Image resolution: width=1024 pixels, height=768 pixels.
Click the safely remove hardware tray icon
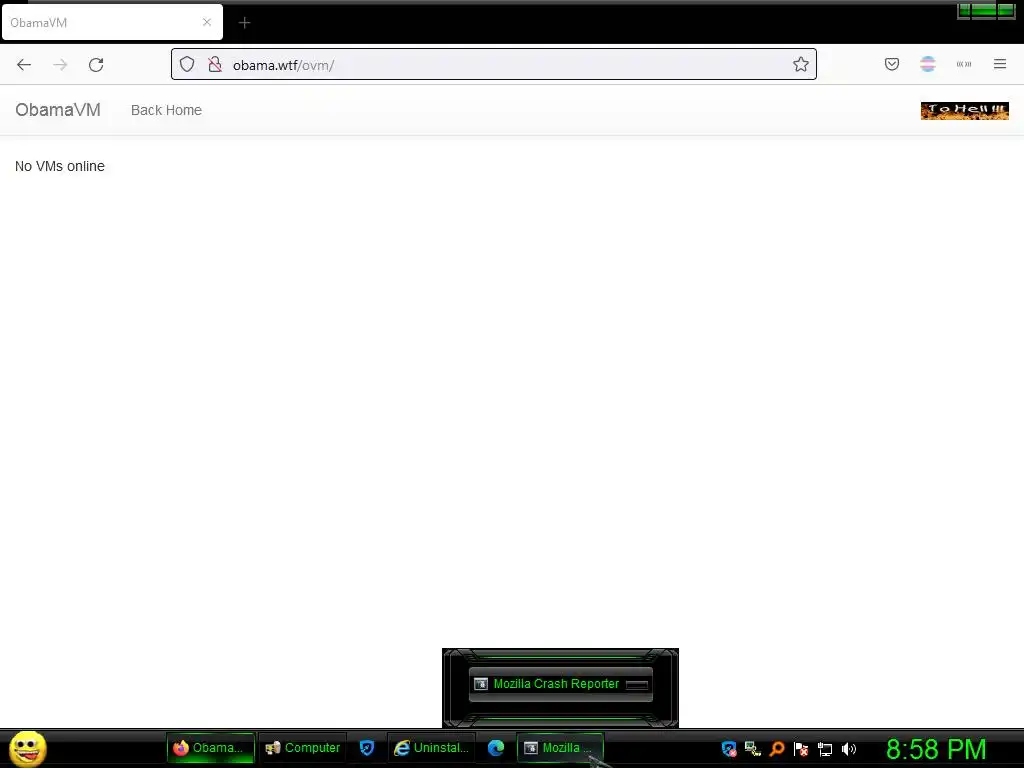[x=753, y=749]
